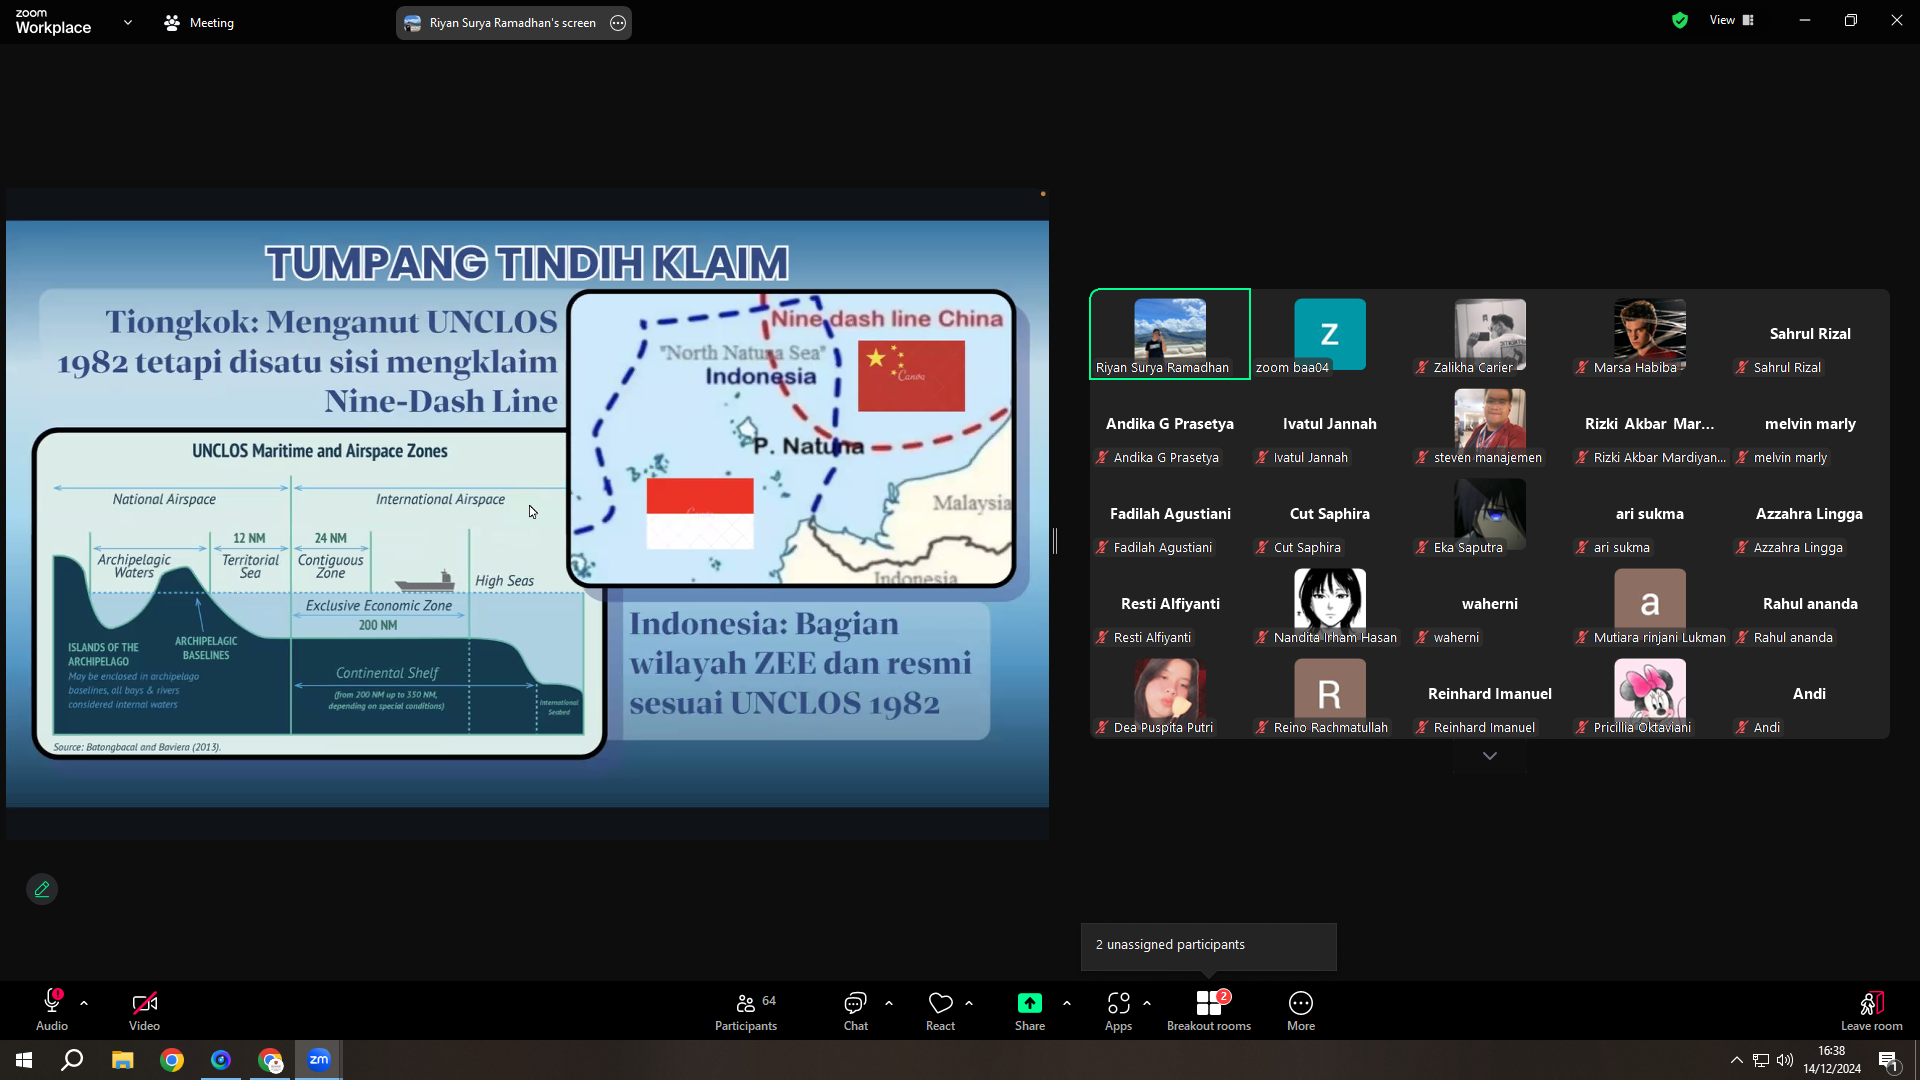This screenshot has width=1920, height=1080.
Task: Select Zalikha Carier's video tile
Action: coord(1490,334)
